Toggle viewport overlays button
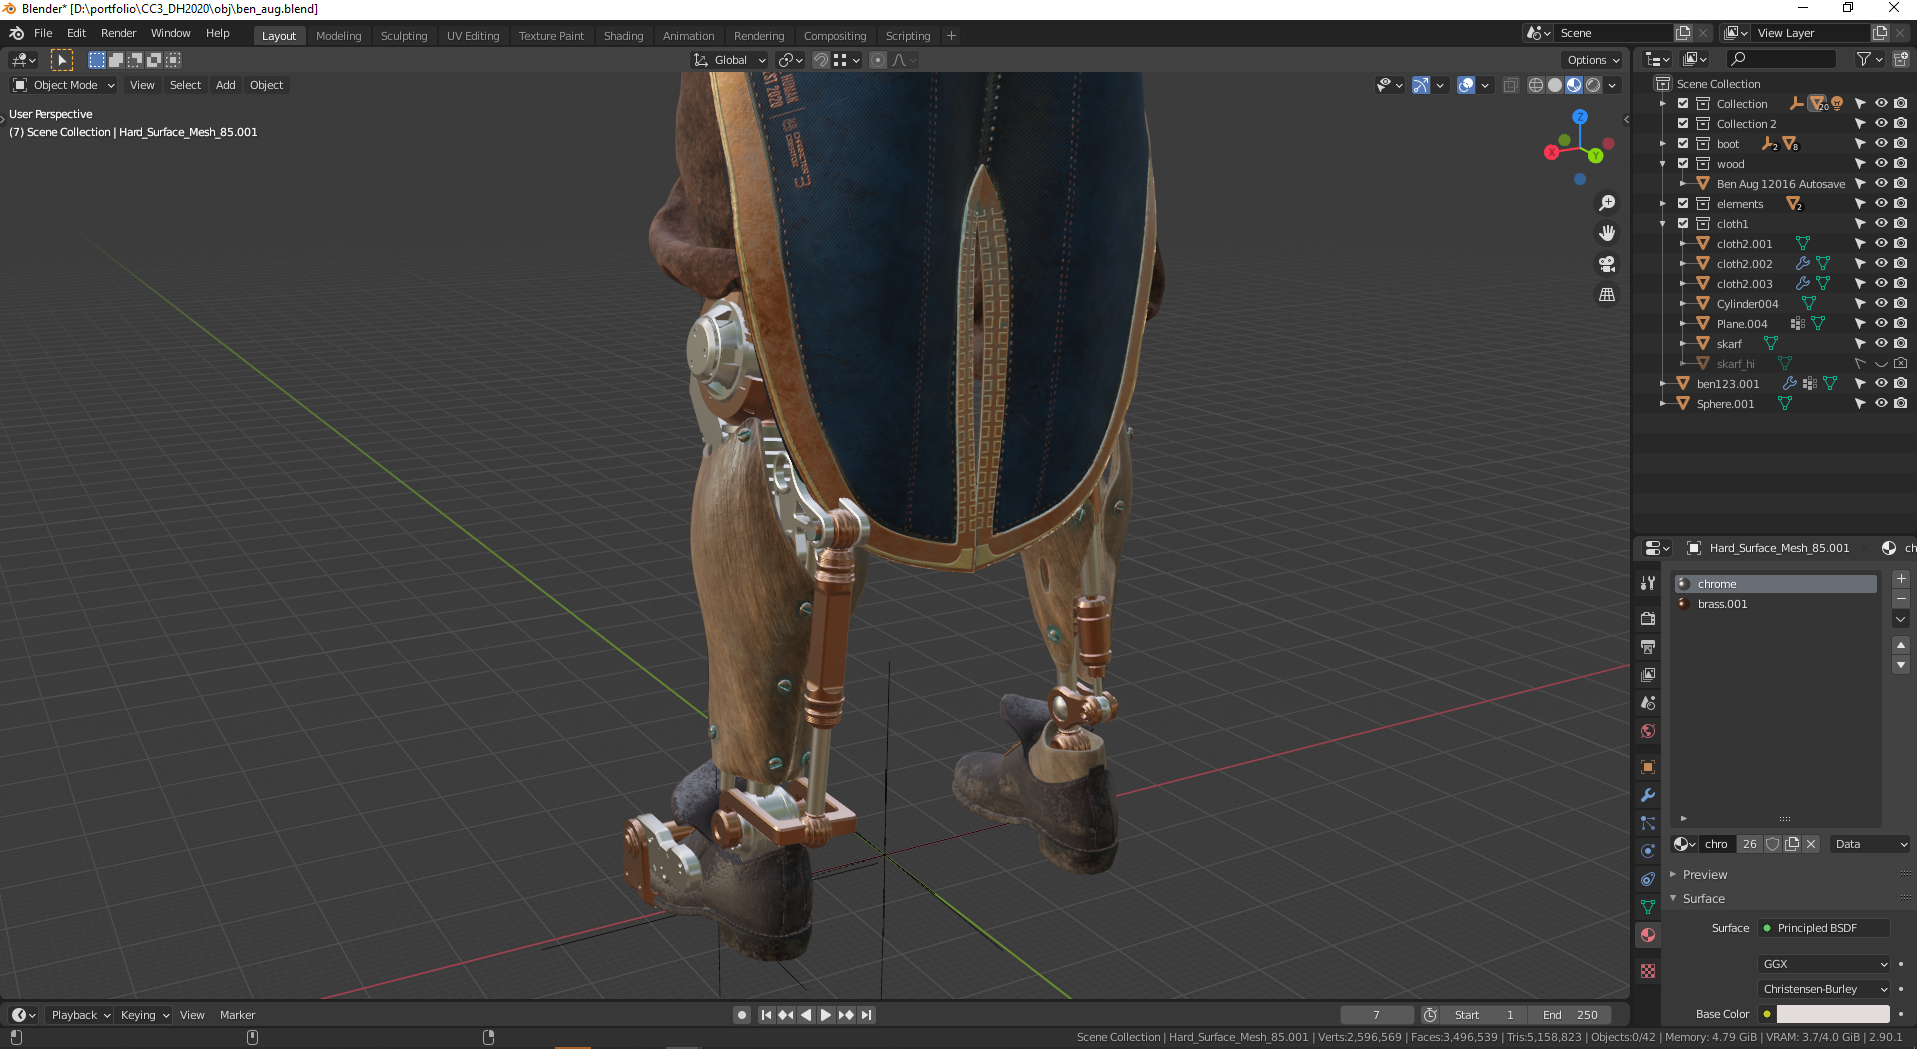Viewport: 1917px width, 1049px height. tap(1466, 85)
